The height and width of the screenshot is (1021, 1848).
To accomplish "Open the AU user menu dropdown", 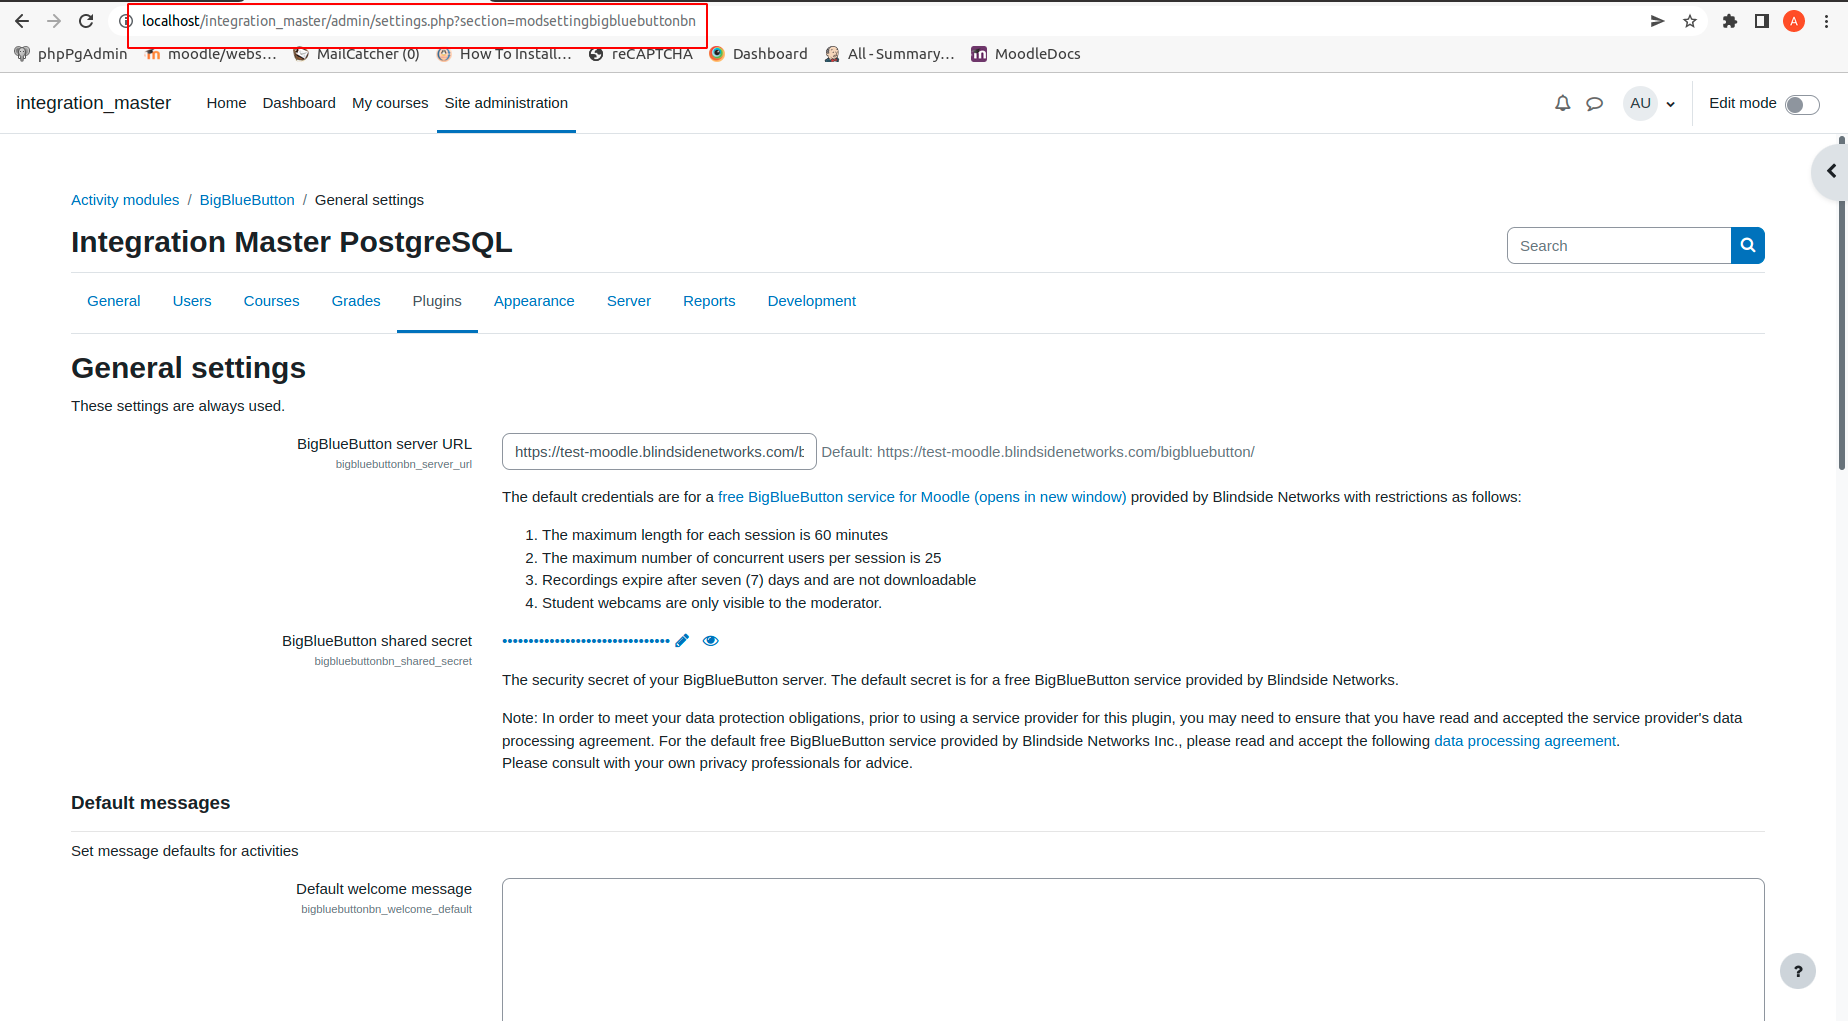I will click(x=1650, y=103).
